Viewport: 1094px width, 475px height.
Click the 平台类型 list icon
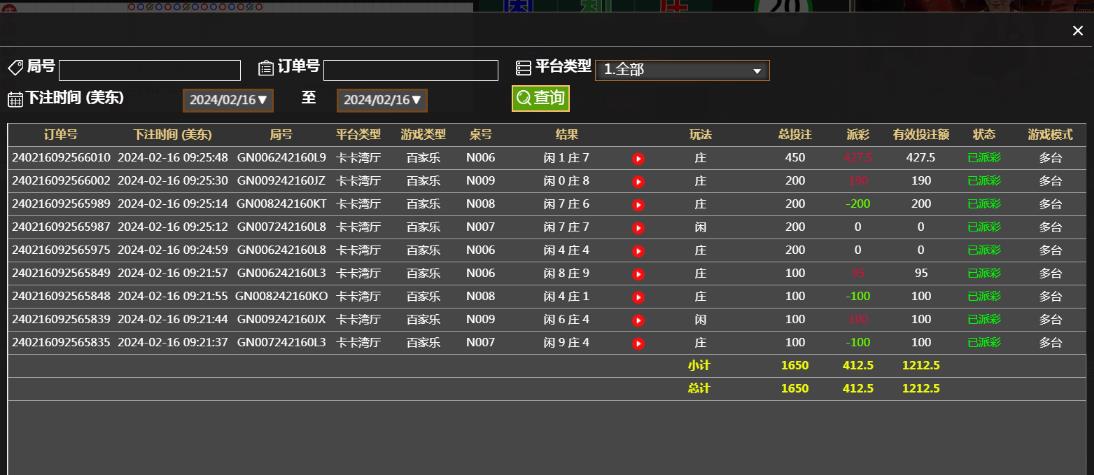(523, 68)
